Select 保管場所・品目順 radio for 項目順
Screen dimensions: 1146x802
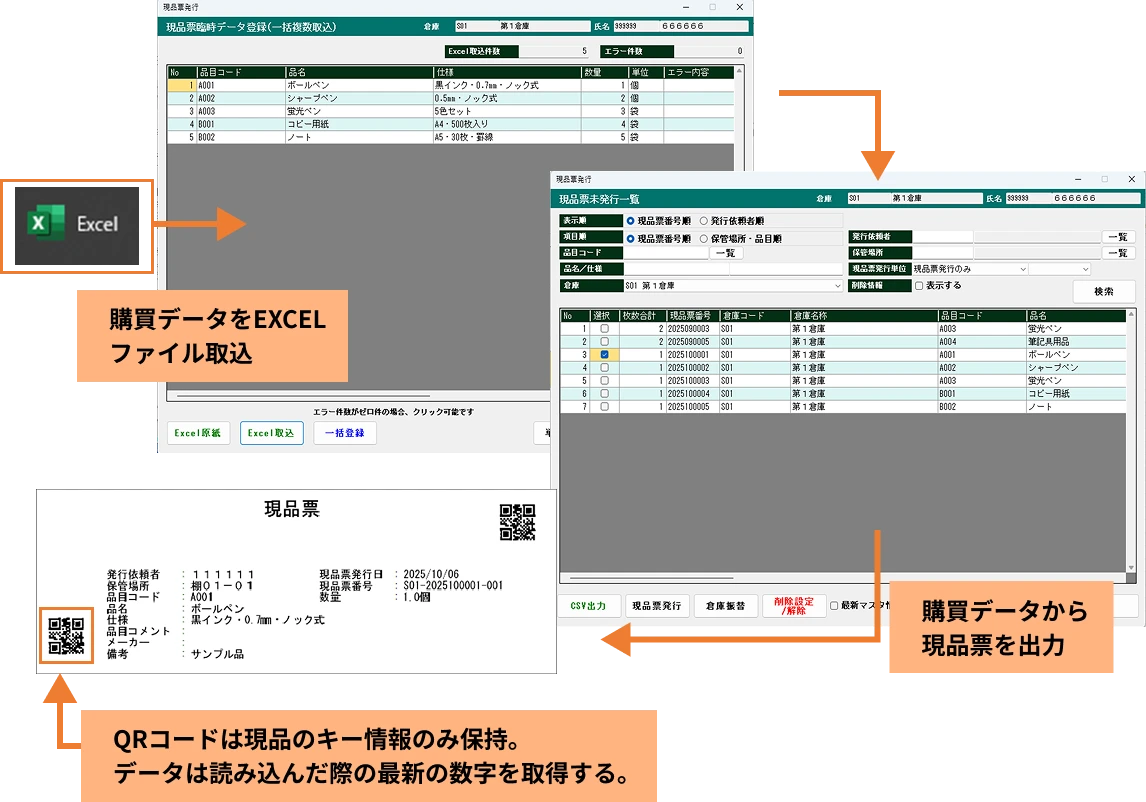pos(704,239)
